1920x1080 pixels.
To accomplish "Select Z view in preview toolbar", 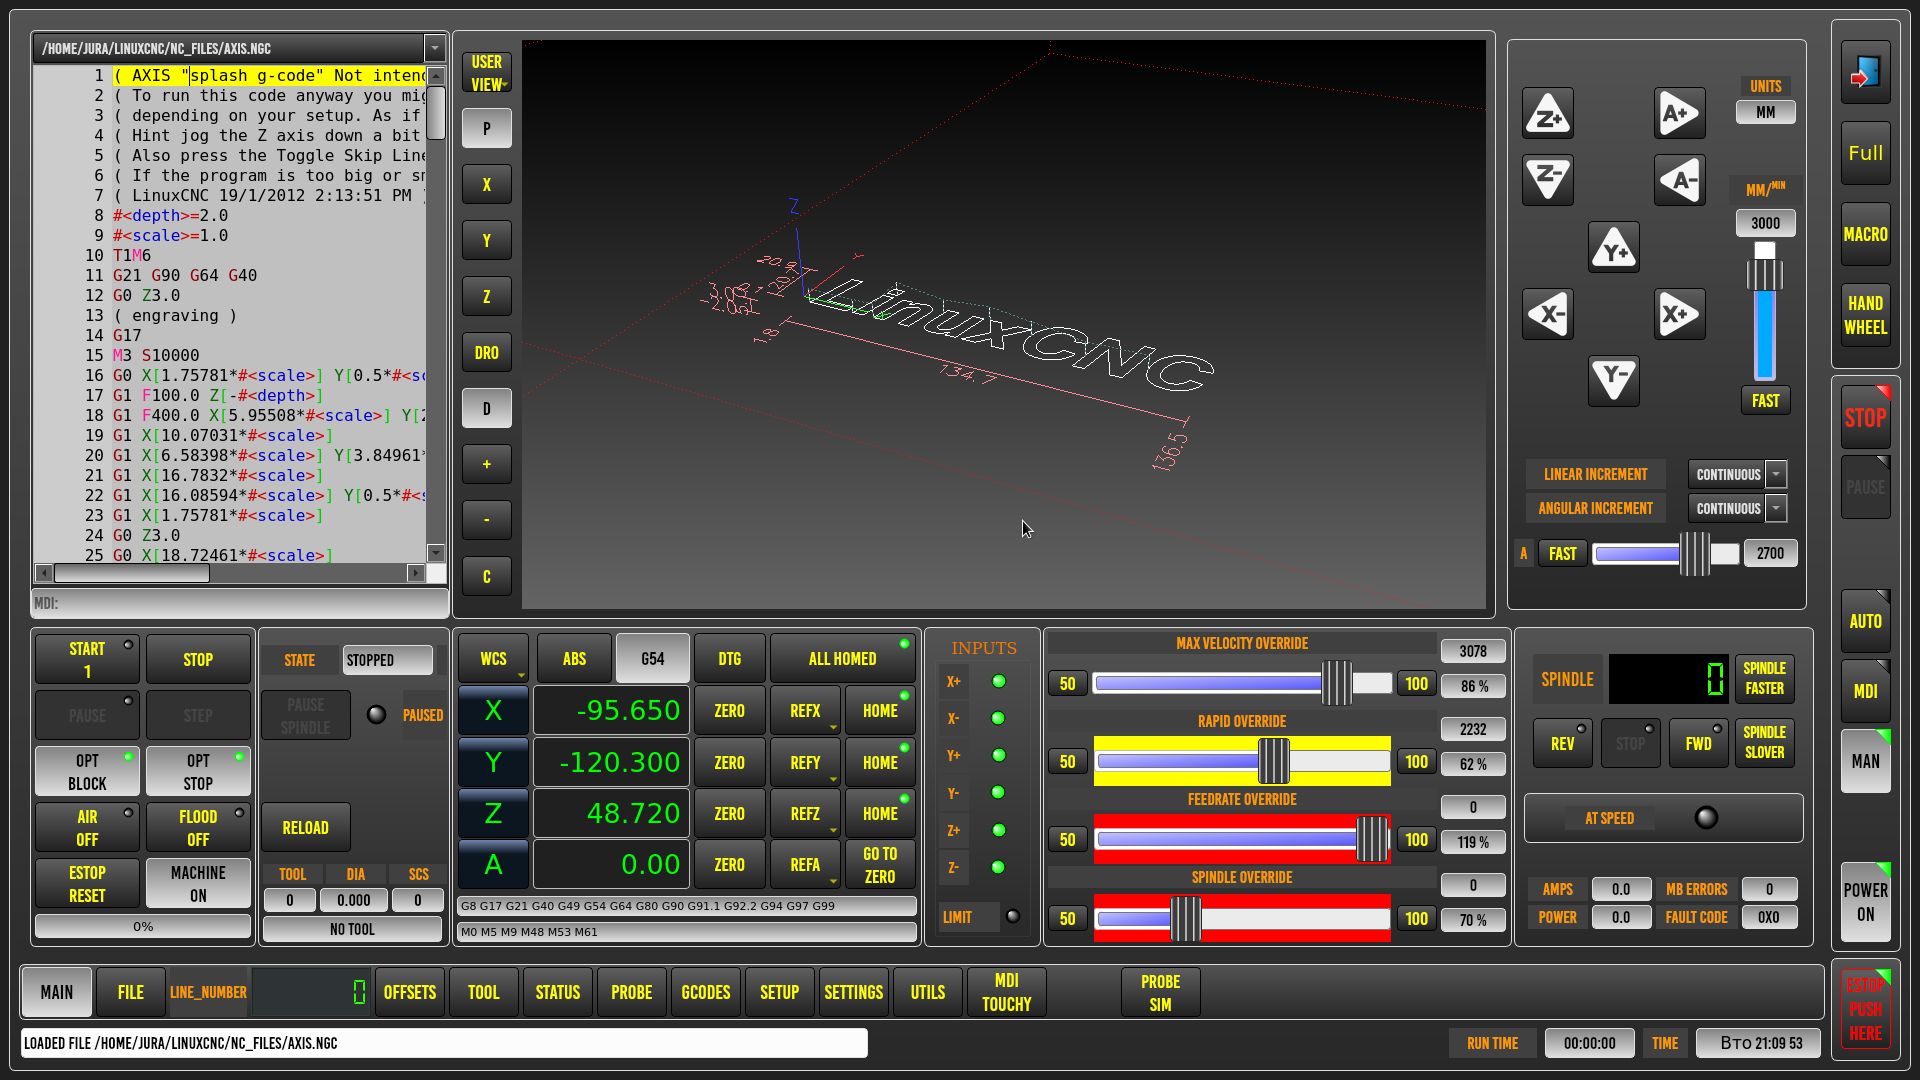I will [x=487, y=296].
